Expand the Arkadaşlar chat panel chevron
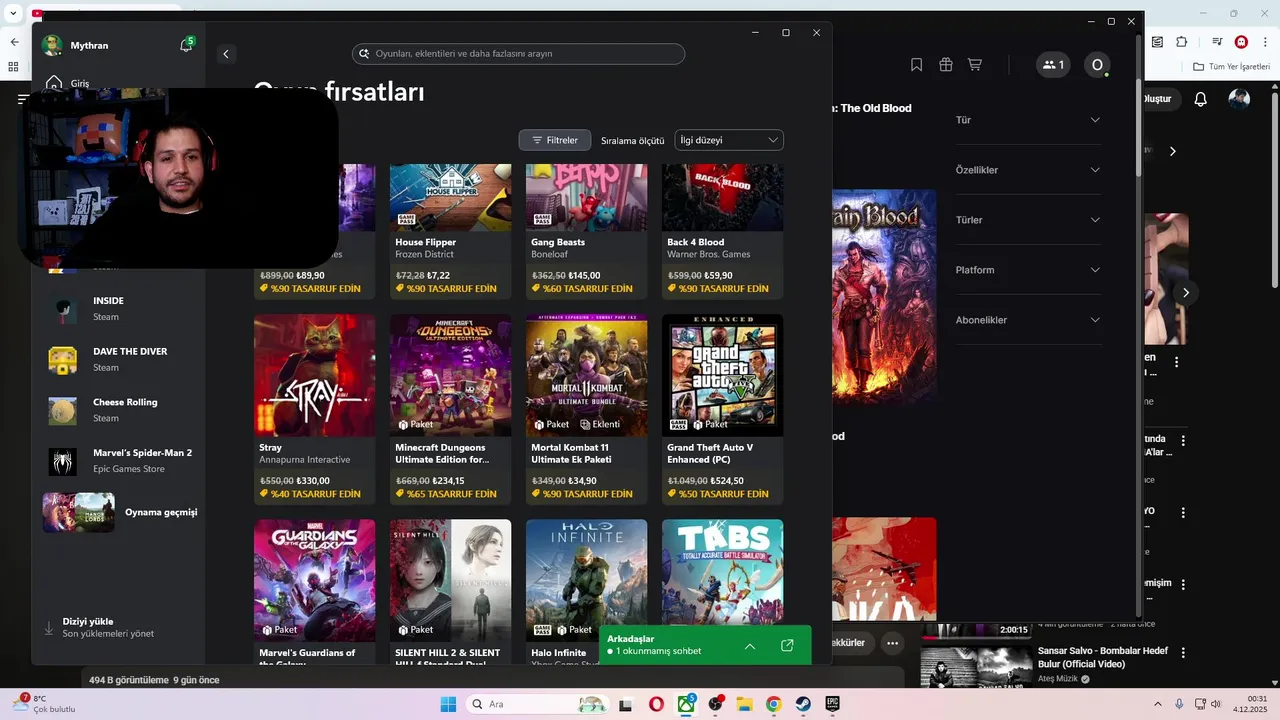 click(x=750, y=646)
